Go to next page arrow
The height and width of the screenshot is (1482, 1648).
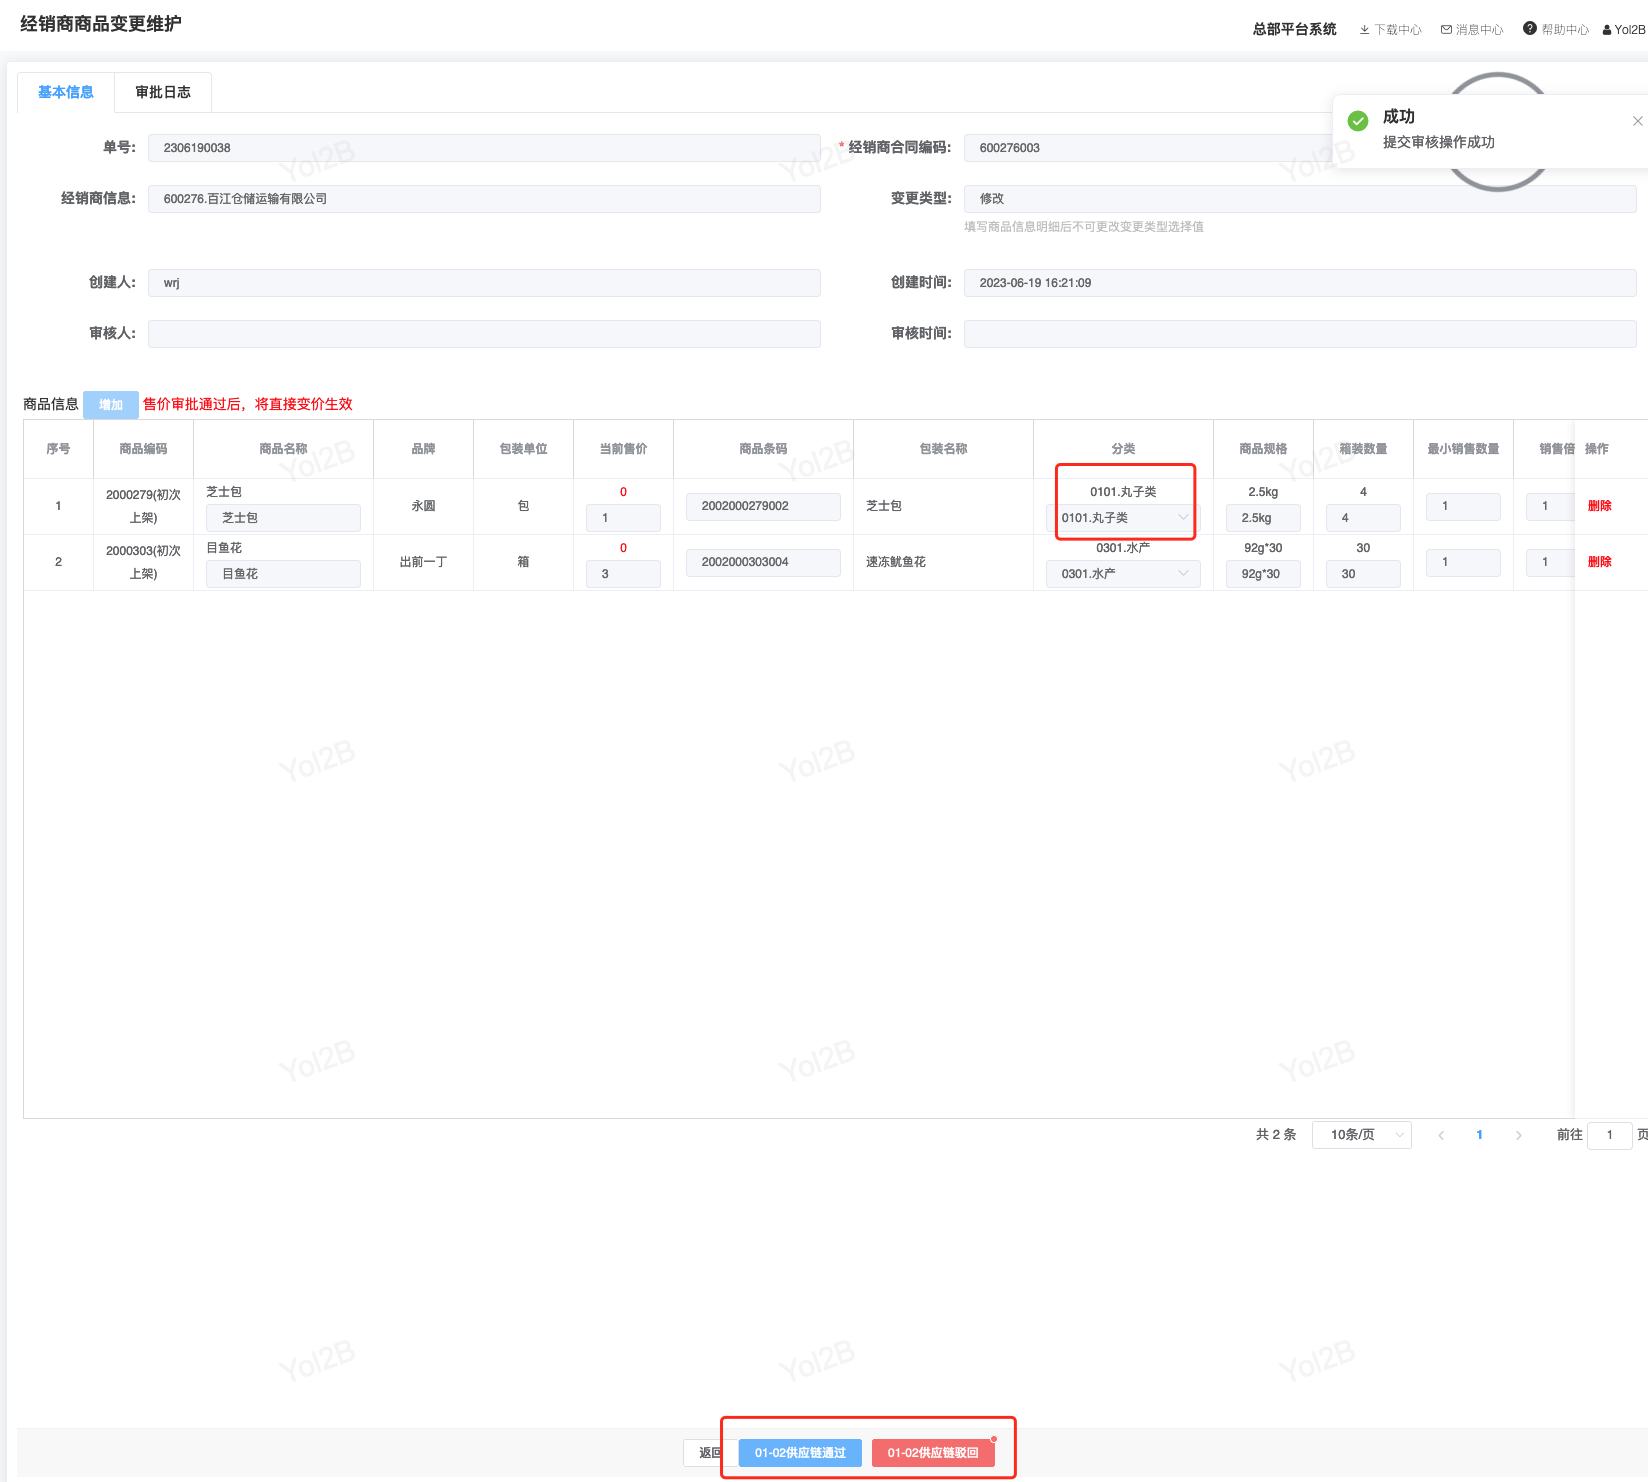pos(1519,1135)
